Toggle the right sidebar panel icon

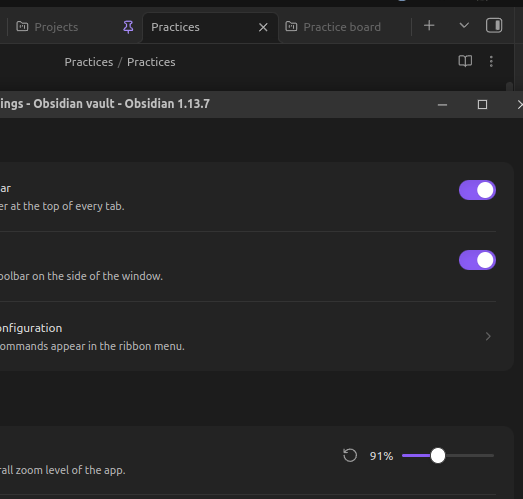coord(494,25)
